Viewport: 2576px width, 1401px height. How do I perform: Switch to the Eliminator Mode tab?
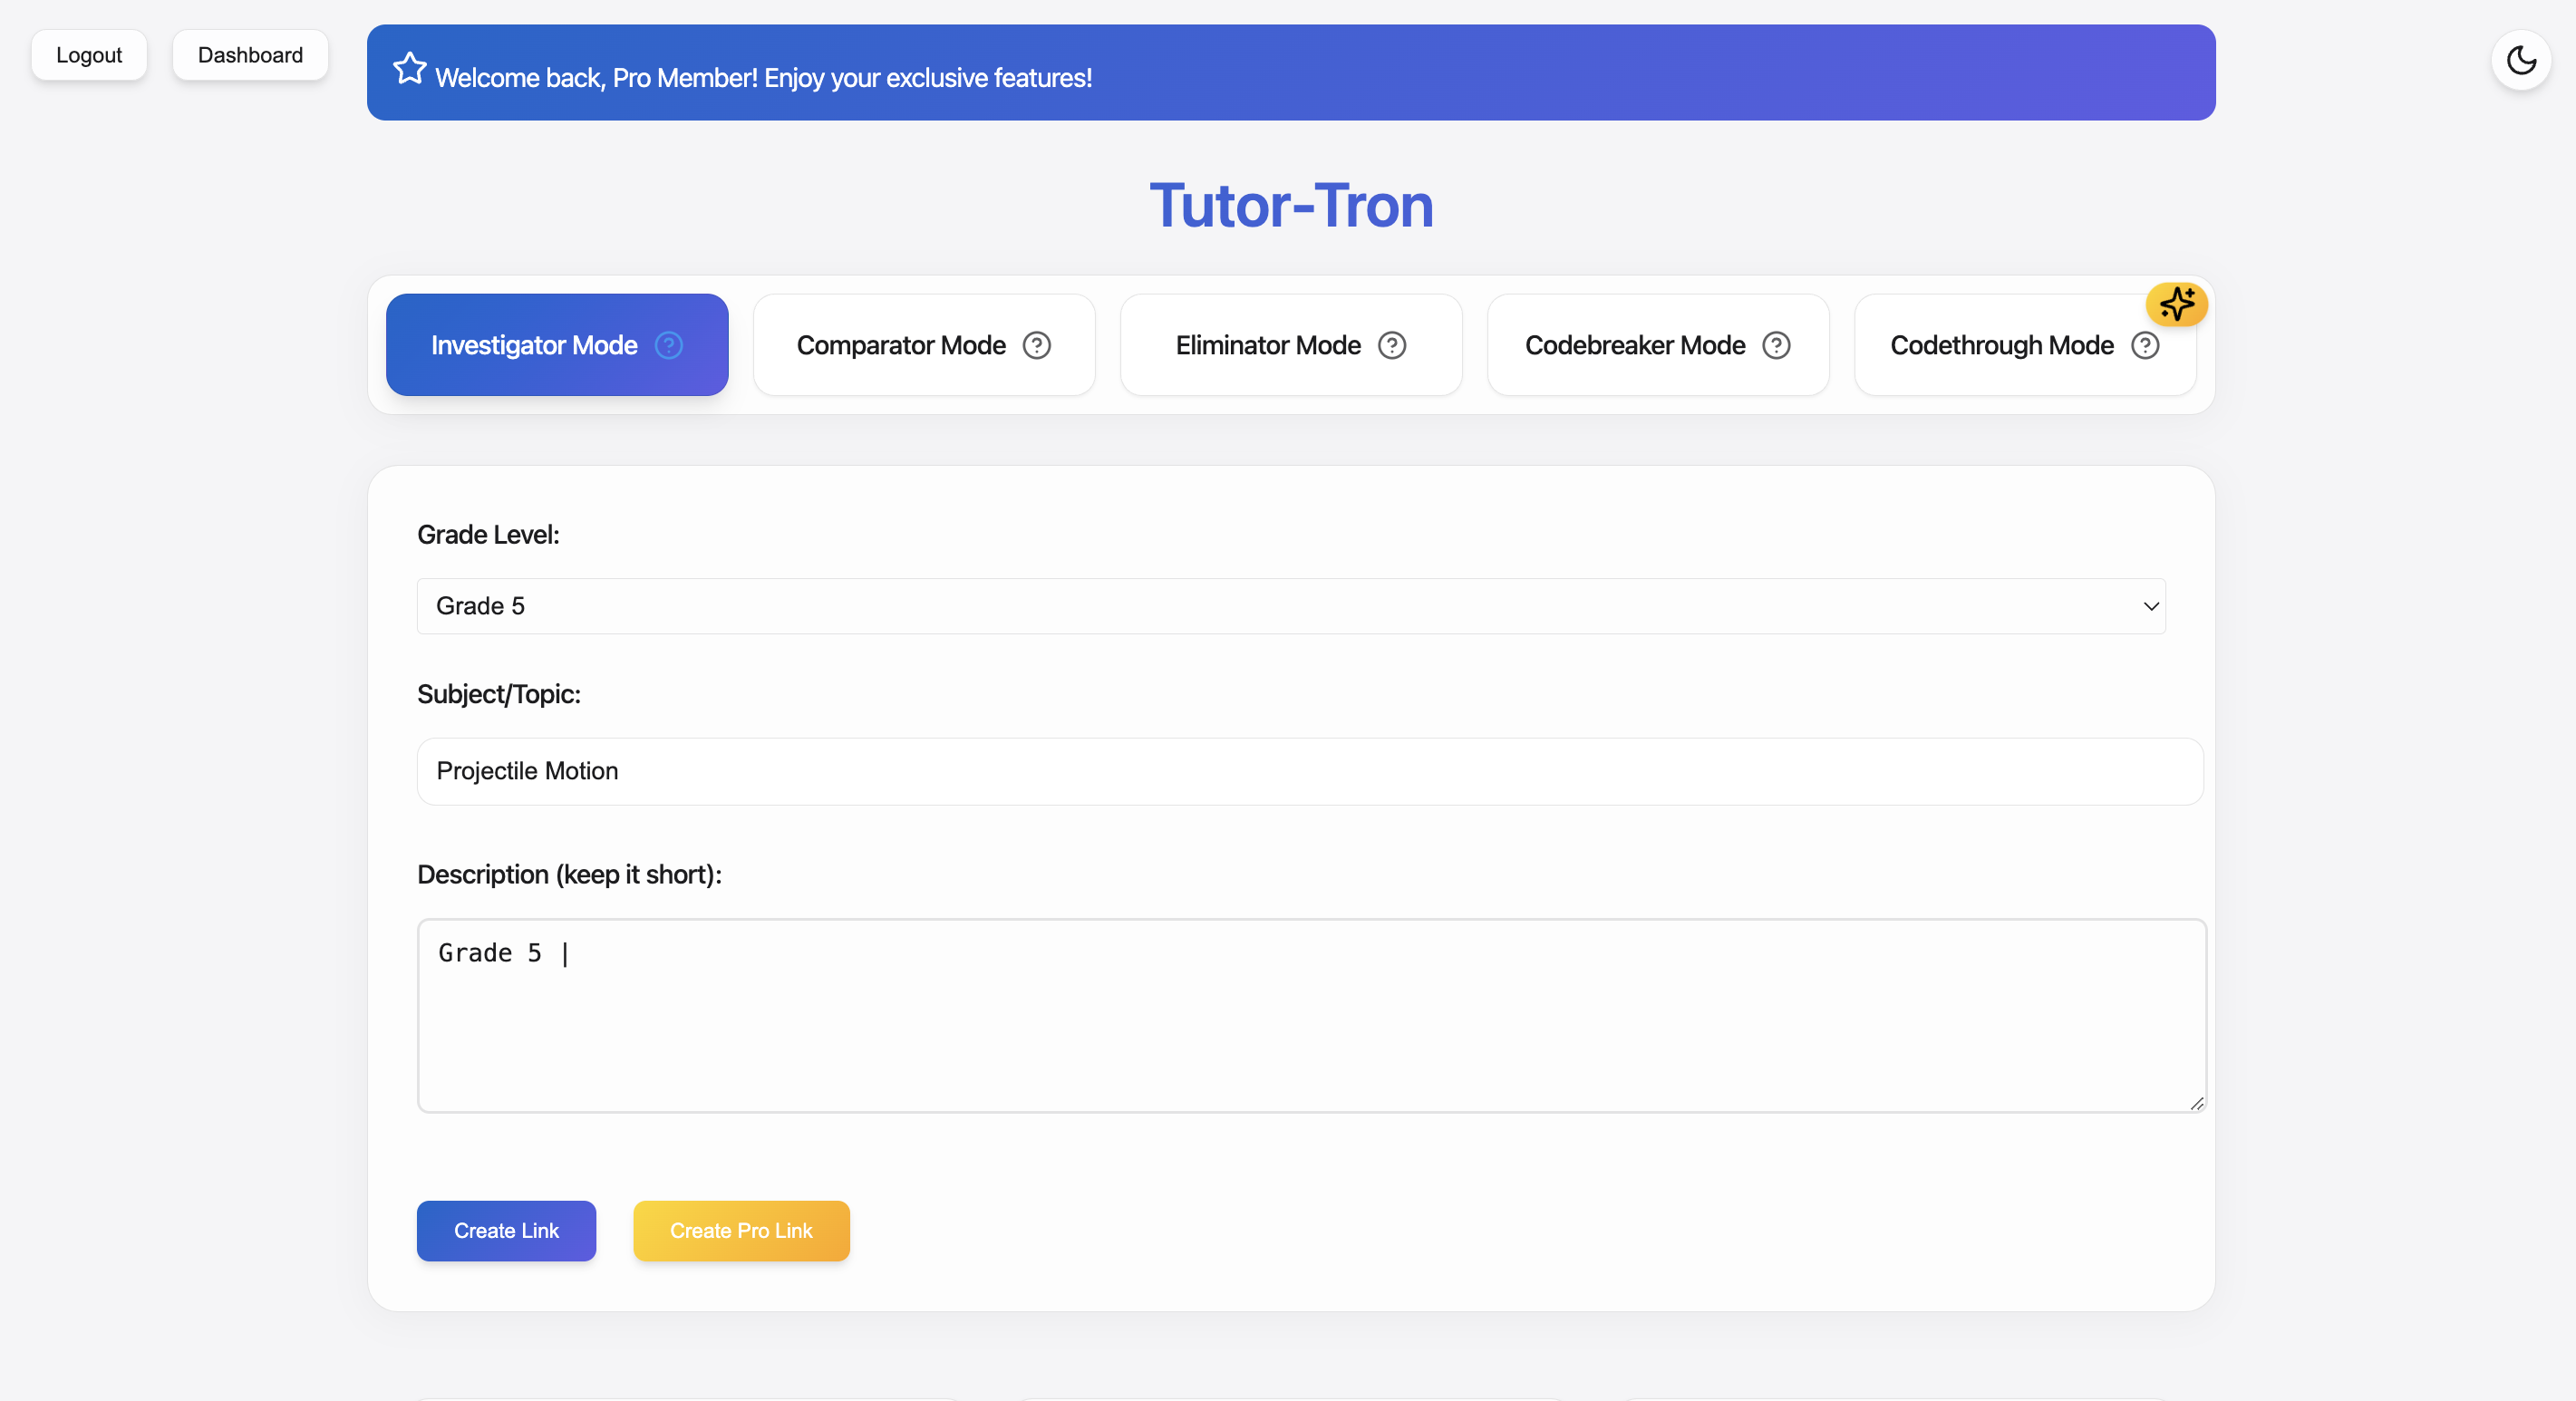tap(1291, 345)
